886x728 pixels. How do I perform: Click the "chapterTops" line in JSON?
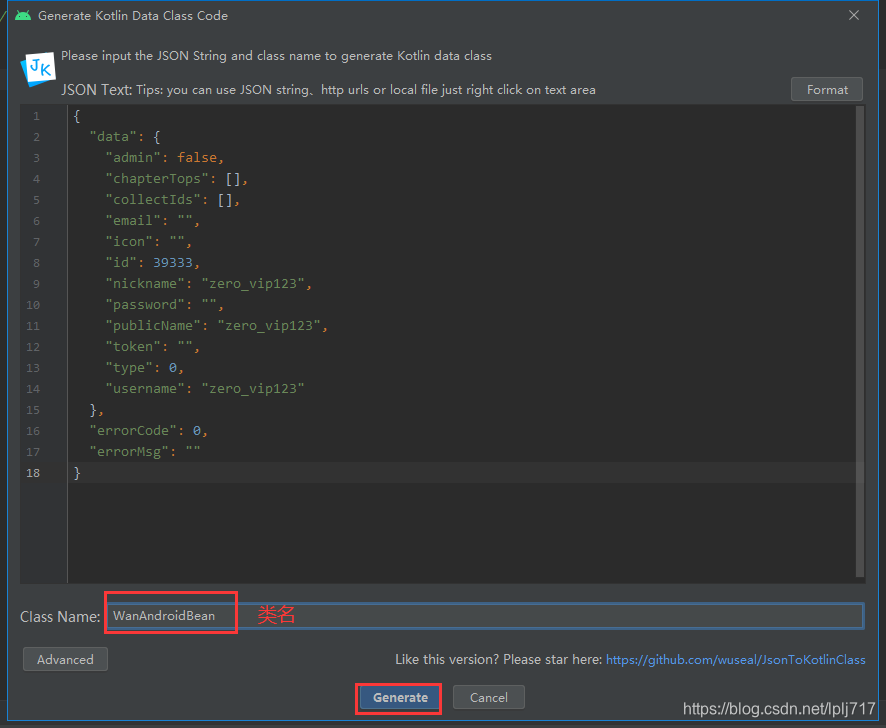(x=176, y=179)
